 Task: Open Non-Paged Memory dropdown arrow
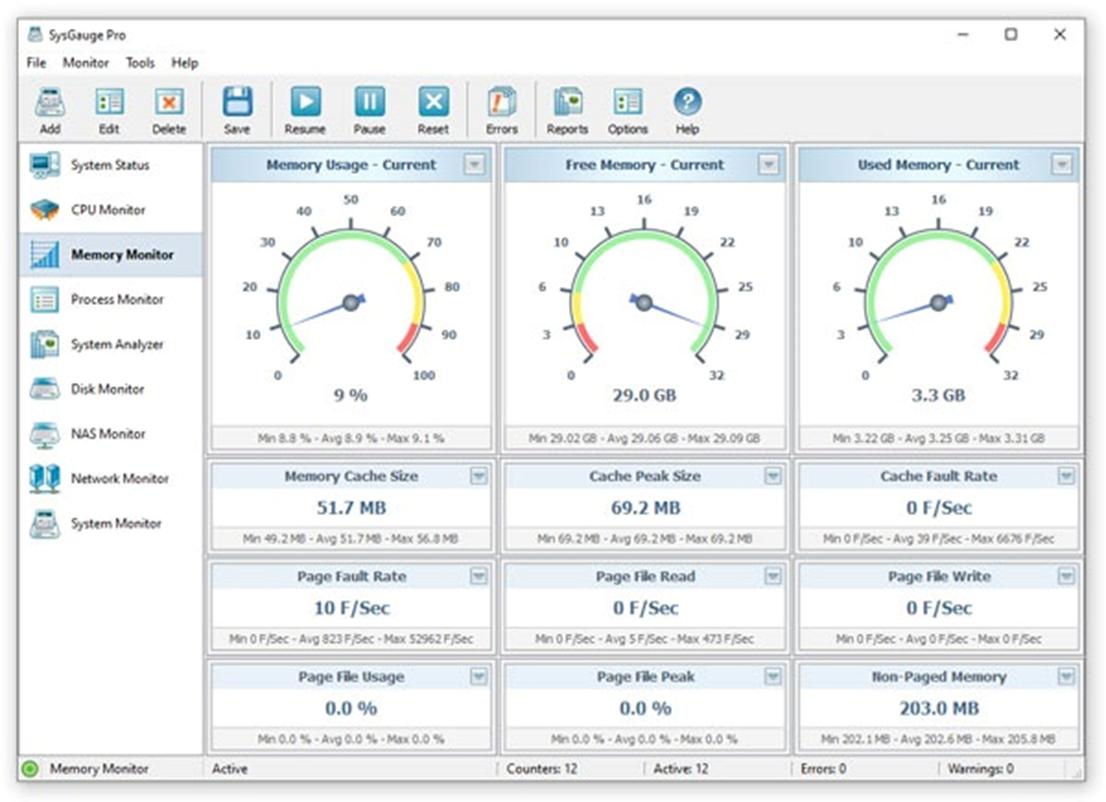(x=1066, y=676)
